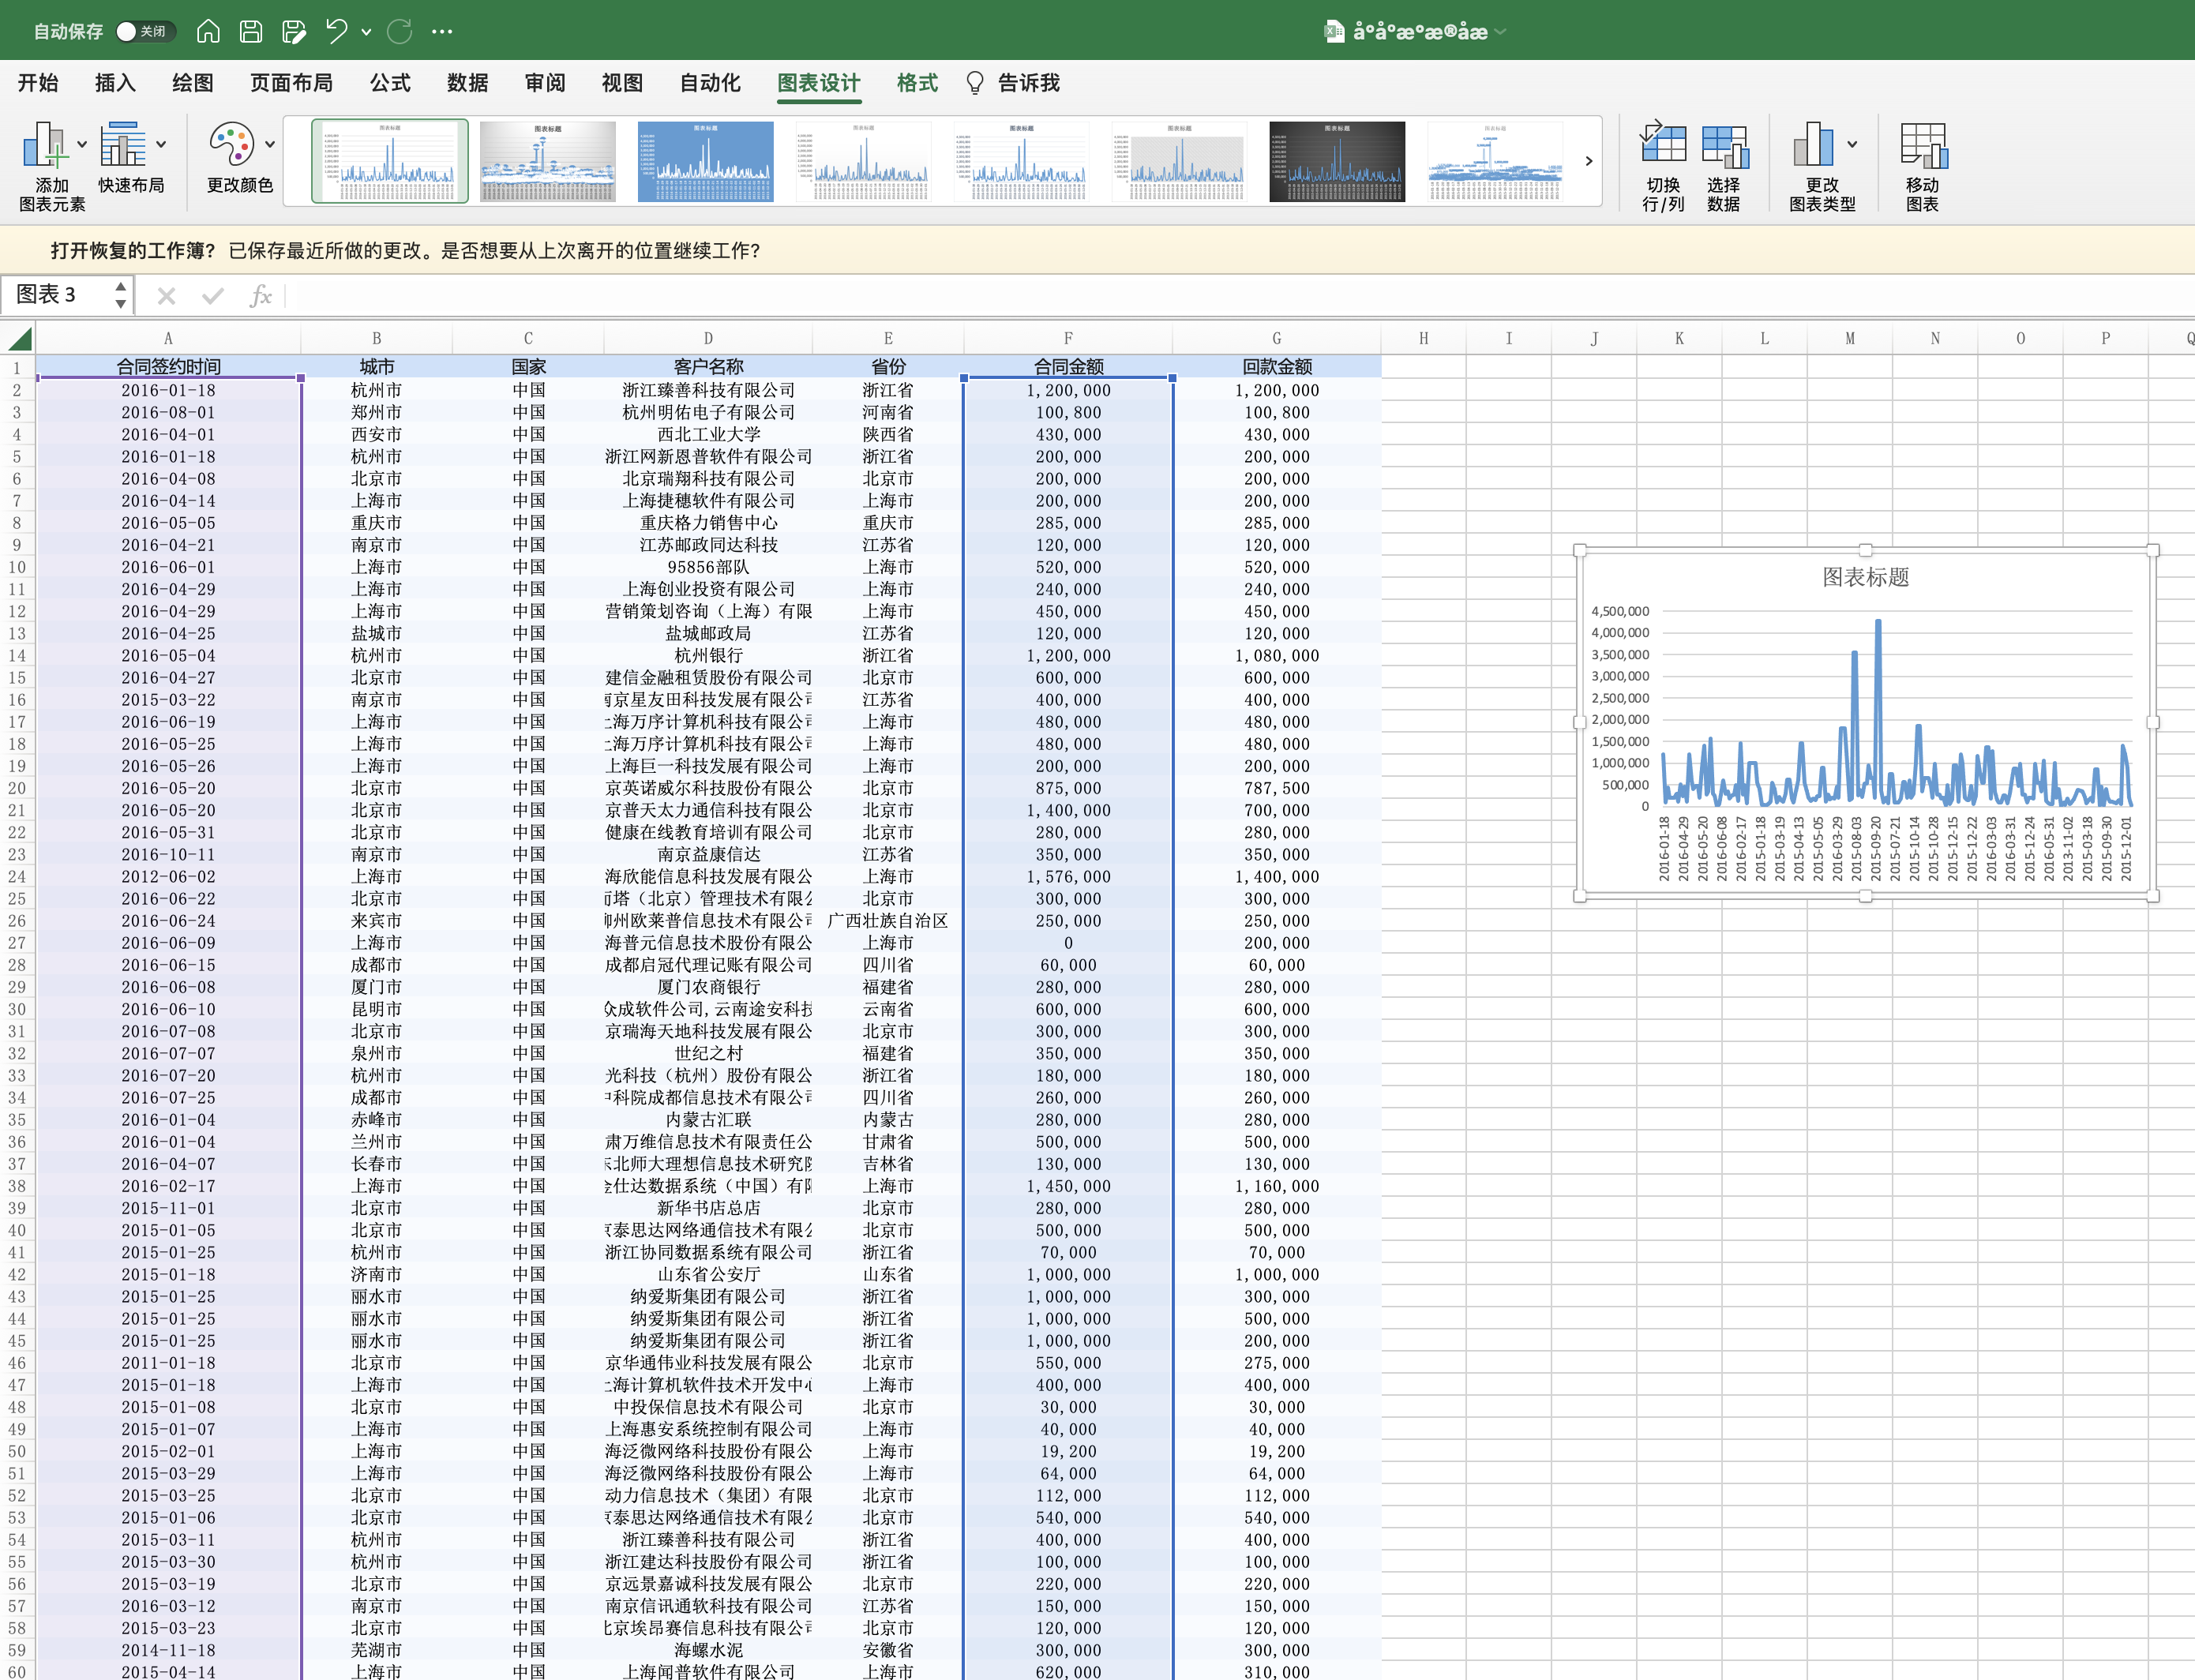Click the Save As icon with pencil

(294, 31)
